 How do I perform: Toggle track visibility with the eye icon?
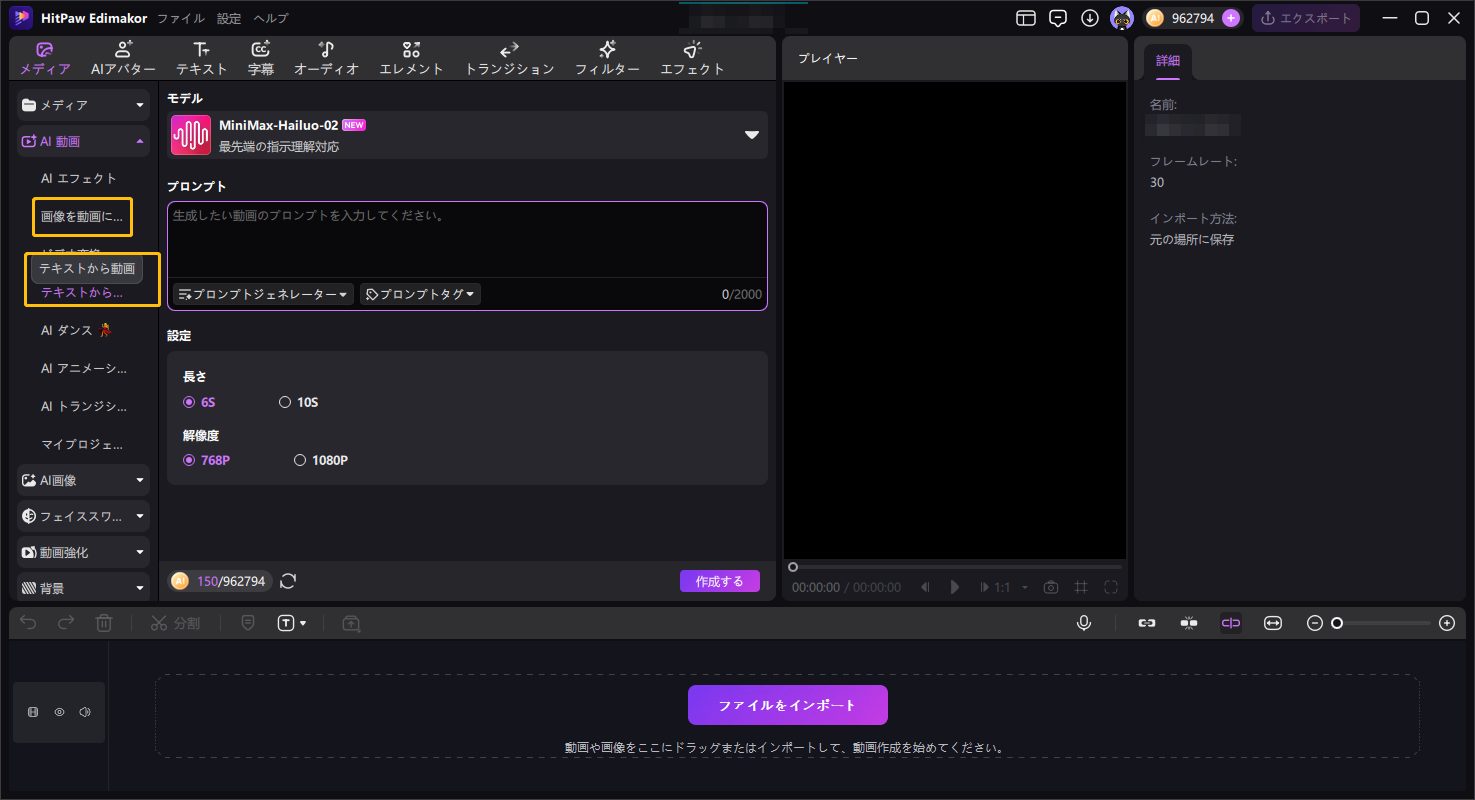click(59, 711)
